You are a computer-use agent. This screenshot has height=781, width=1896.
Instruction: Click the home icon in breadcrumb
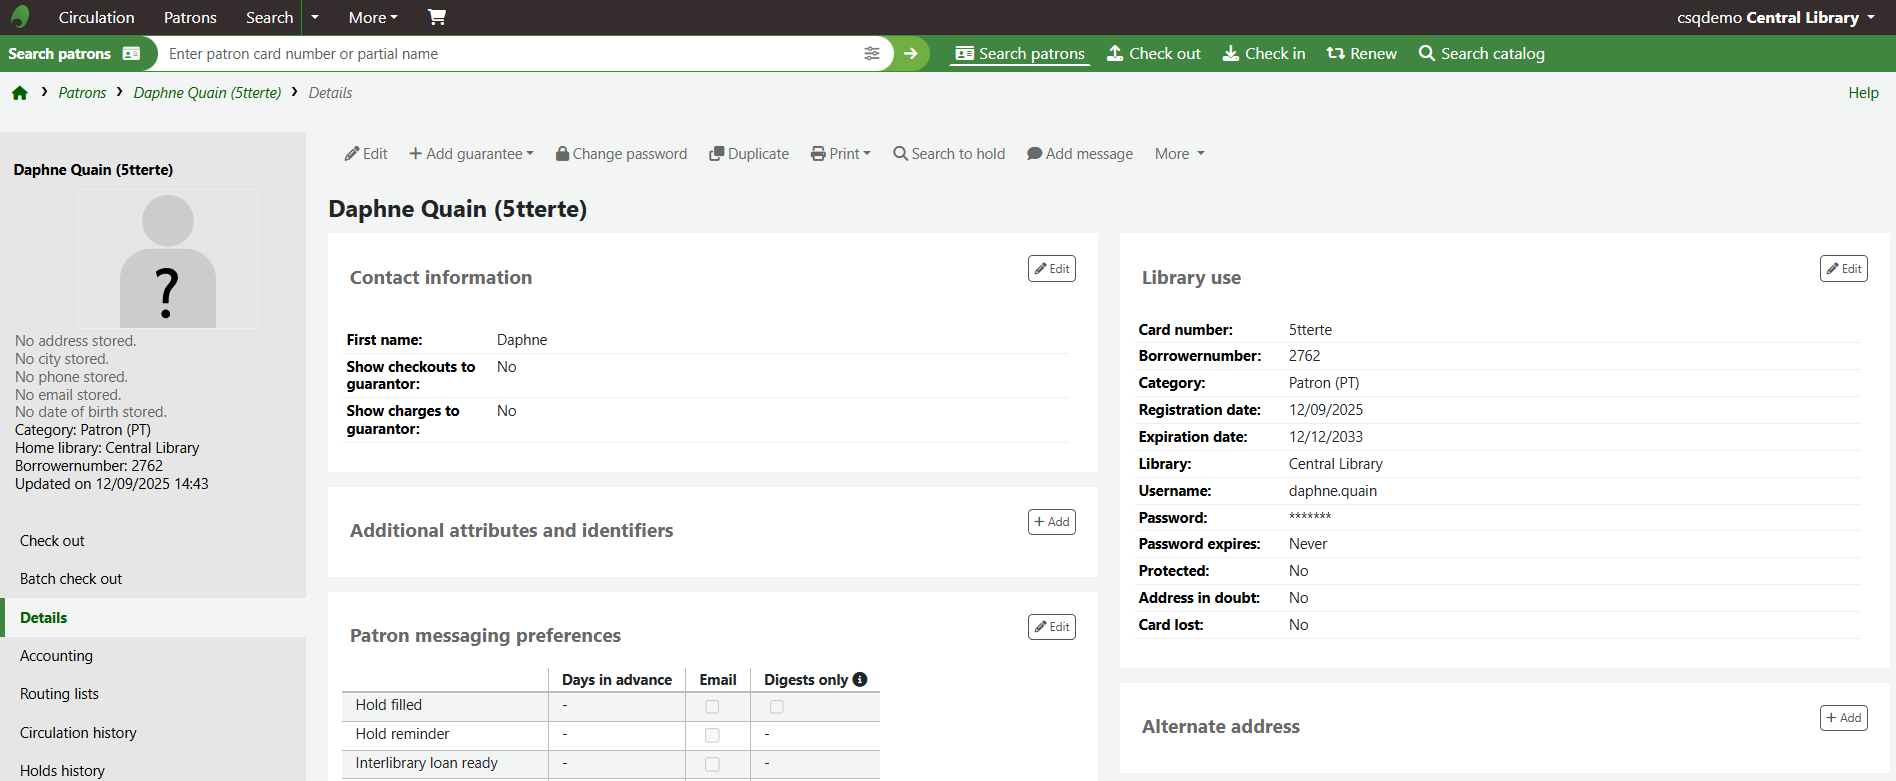pyautogui.click(x=20, y=93)
